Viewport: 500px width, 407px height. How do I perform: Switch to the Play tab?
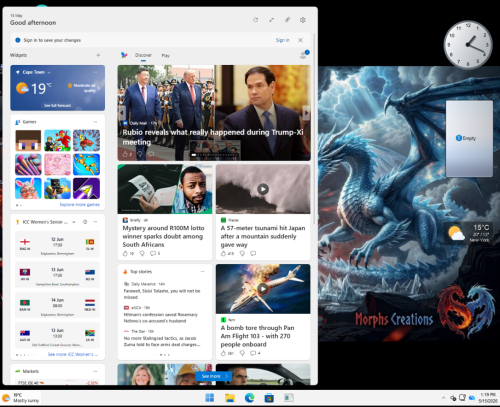[x=166, y=55]
